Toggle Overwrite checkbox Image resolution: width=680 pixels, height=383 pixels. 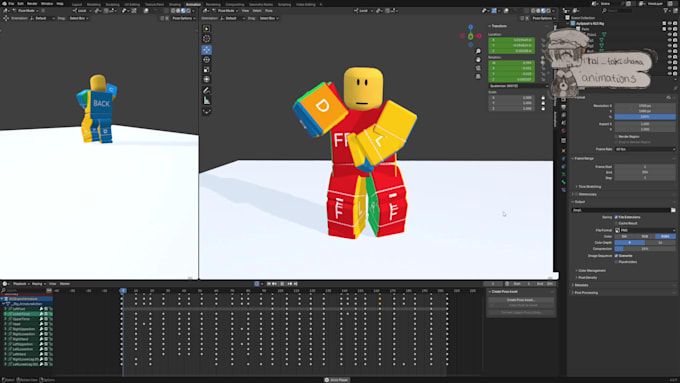pyautogui.click(x=616, y=256)
